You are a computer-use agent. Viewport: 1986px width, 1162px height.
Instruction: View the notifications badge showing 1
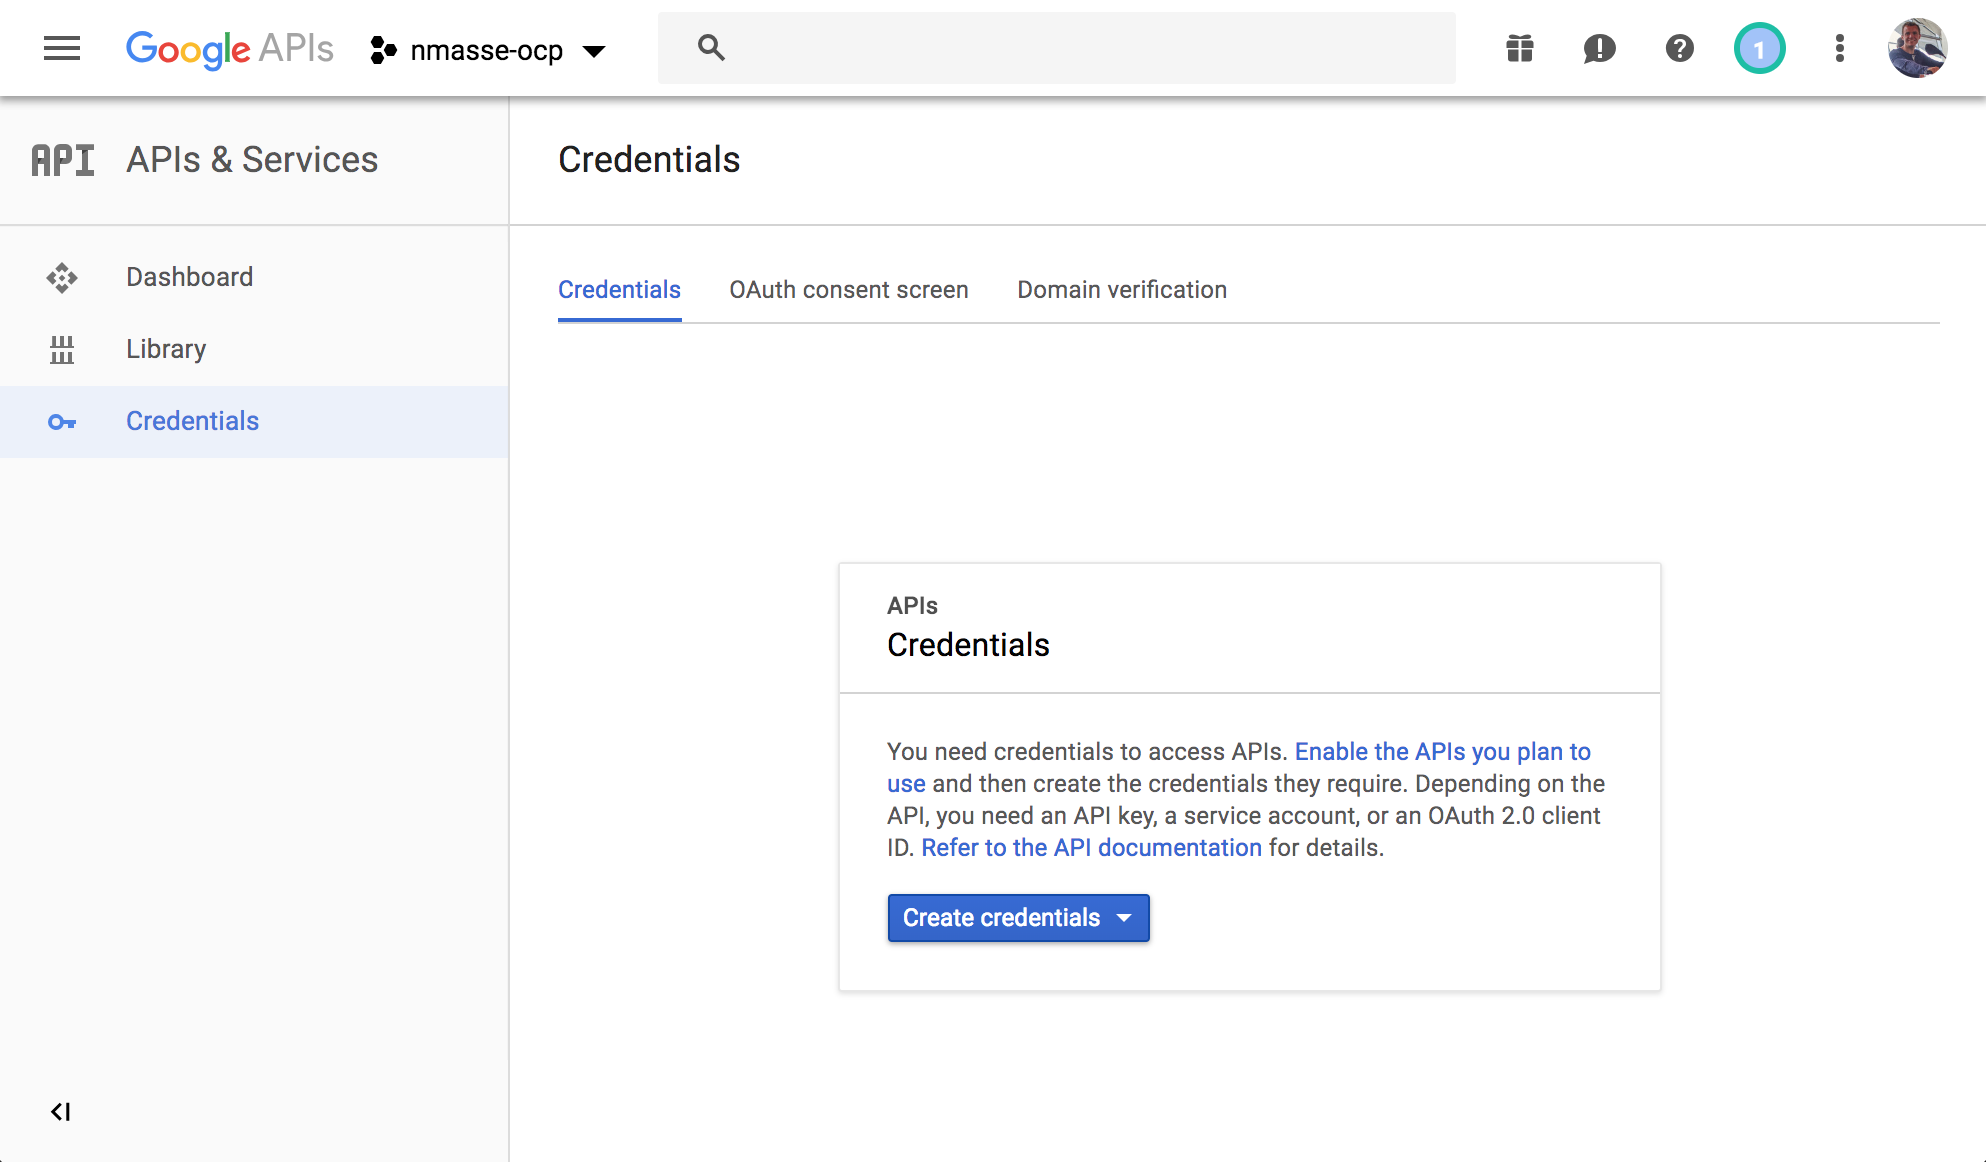pyautogui.click(x=1759, y=48)
